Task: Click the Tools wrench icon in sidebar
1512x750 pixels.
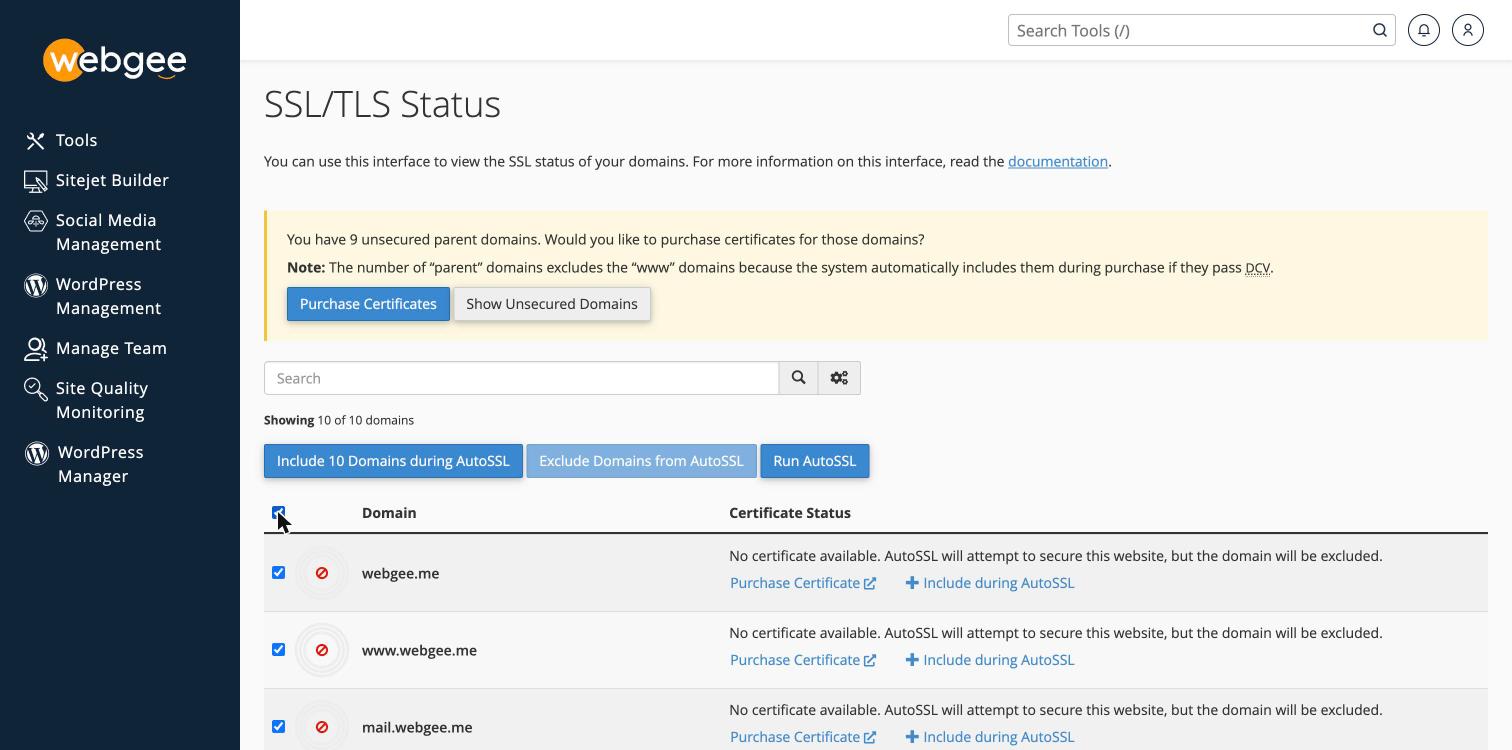Action: point(36,141)
